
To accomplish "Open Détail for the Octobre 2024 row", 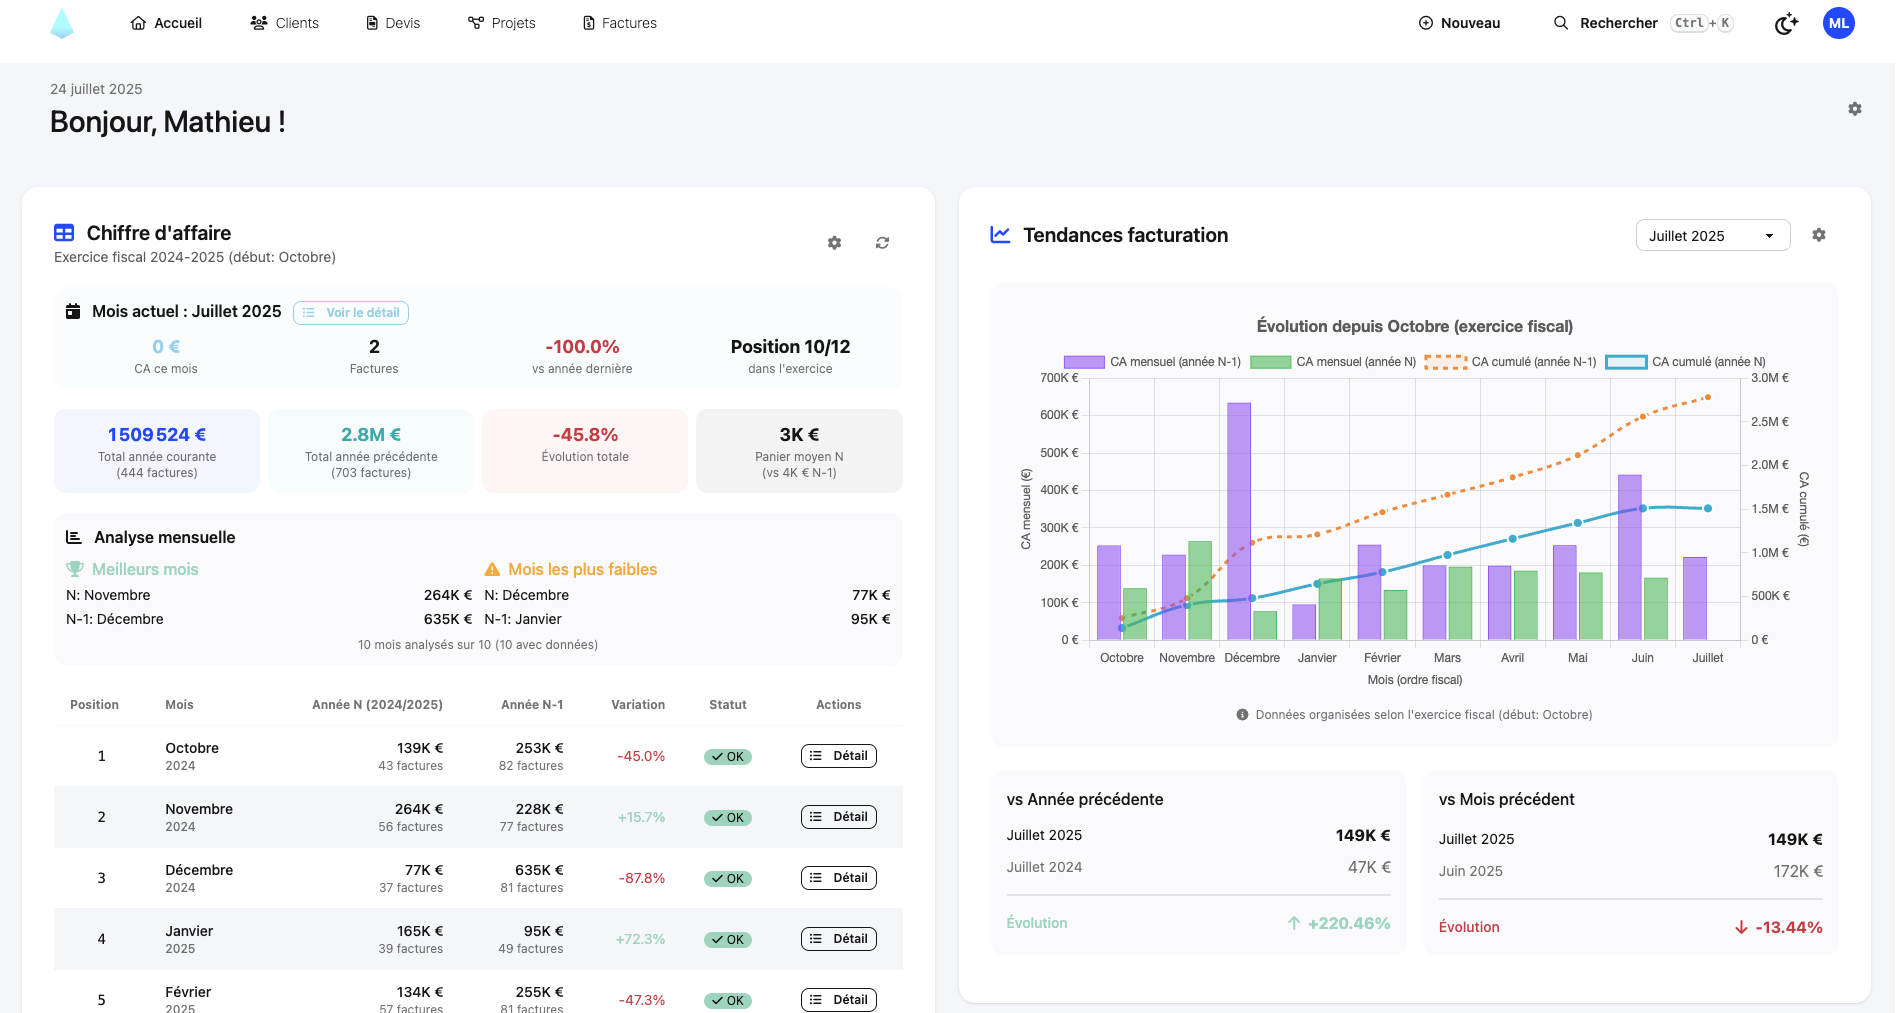I will pos(838,755).
